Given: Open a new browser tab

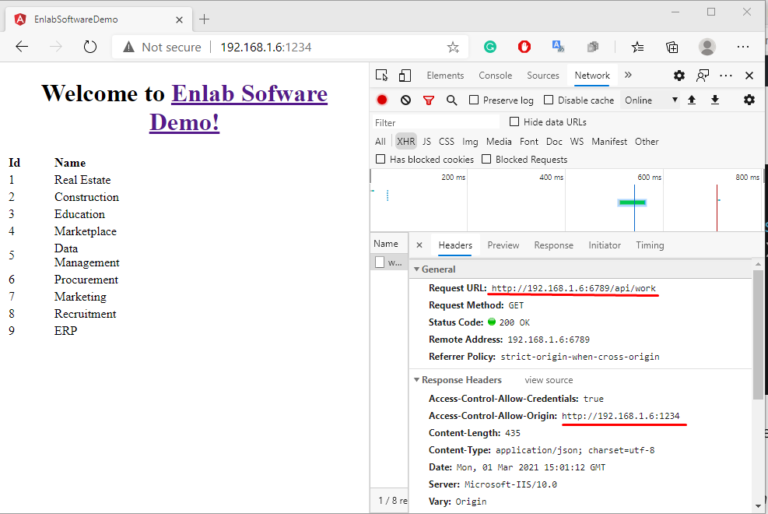Looking at the screenshot, I should point(204,19).
